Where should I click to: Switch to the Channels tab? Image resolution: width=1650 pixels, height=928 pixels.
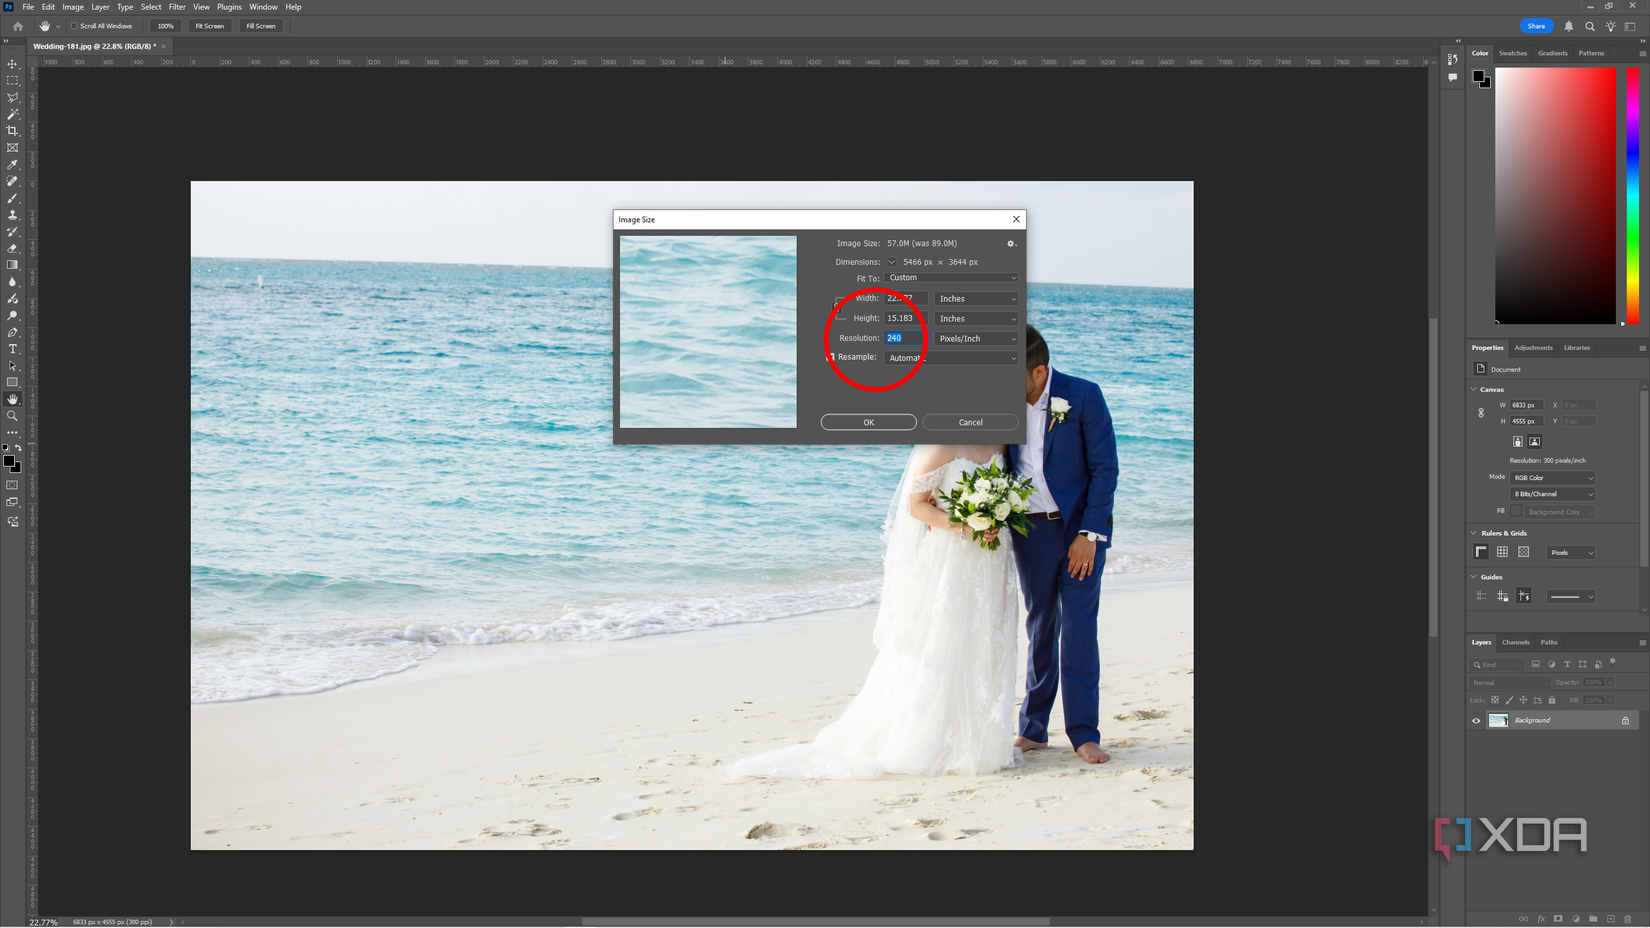1516,642
